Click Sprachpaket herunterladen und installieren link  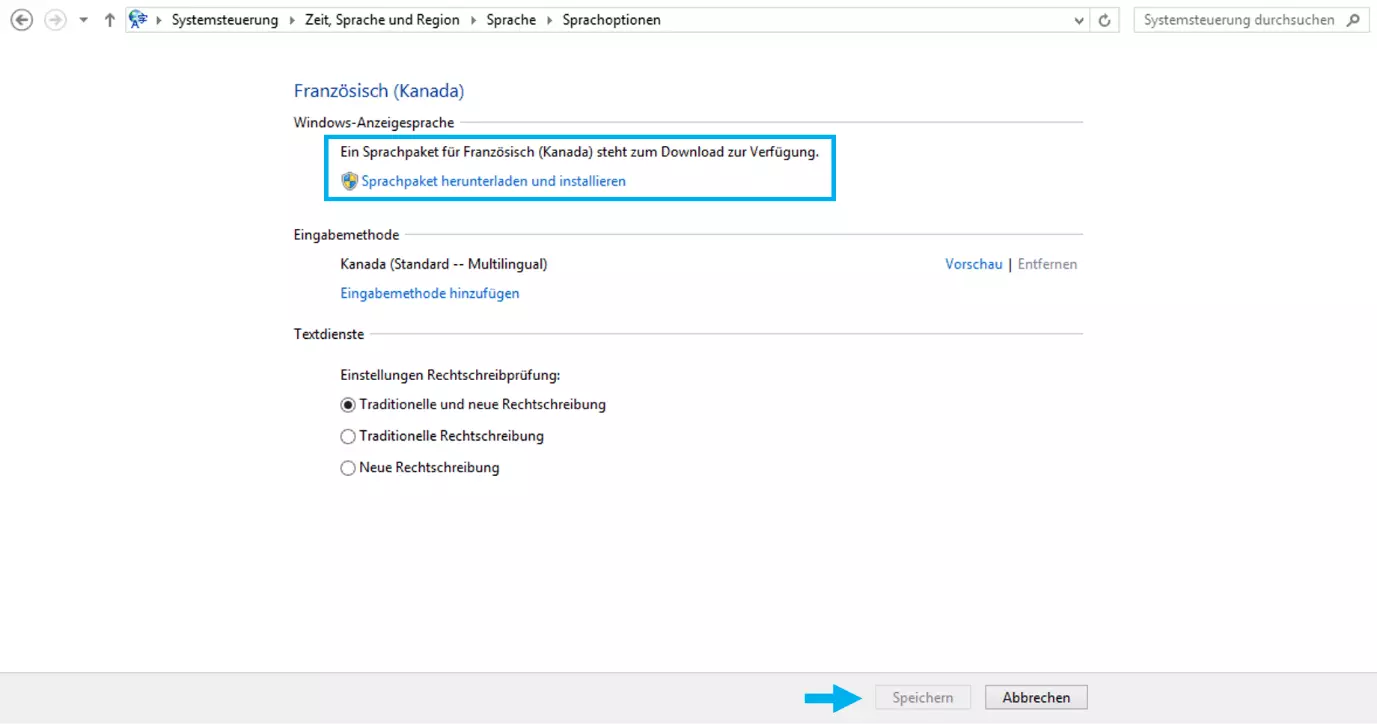[493, 181]
